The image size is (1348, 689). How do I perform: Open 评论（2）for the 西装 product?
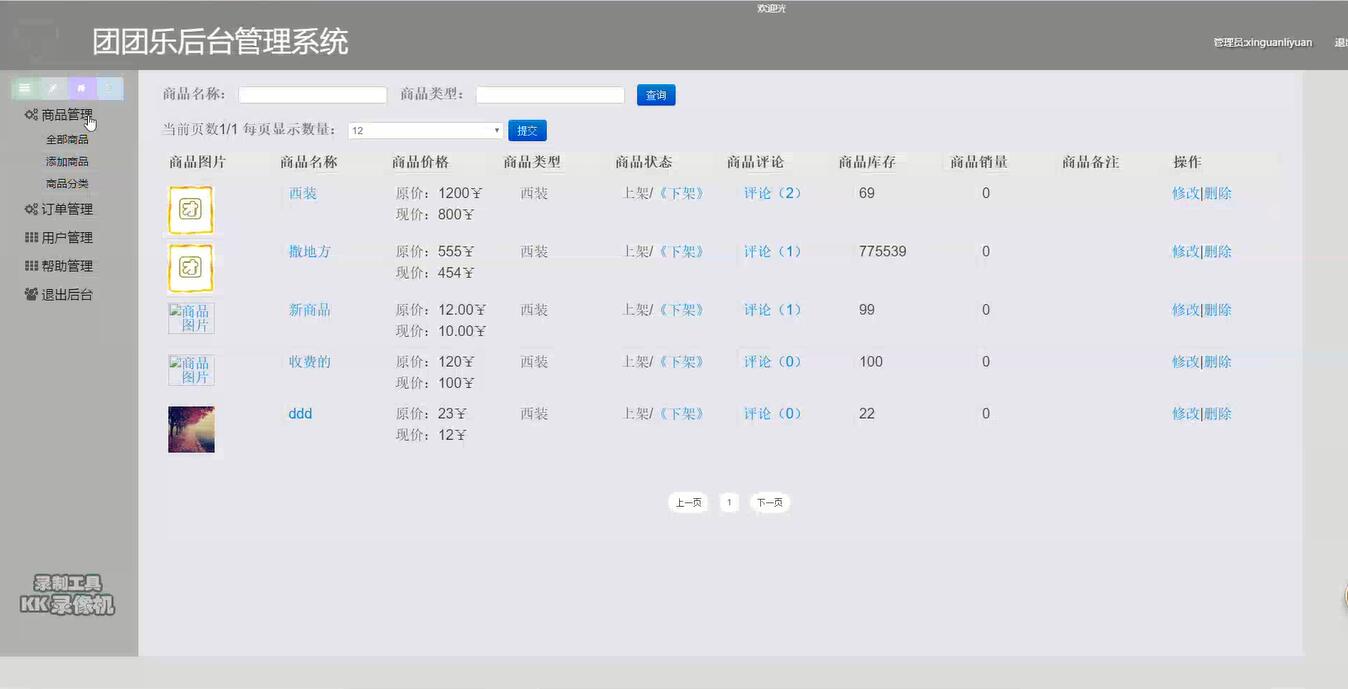(x=770, y=192)
